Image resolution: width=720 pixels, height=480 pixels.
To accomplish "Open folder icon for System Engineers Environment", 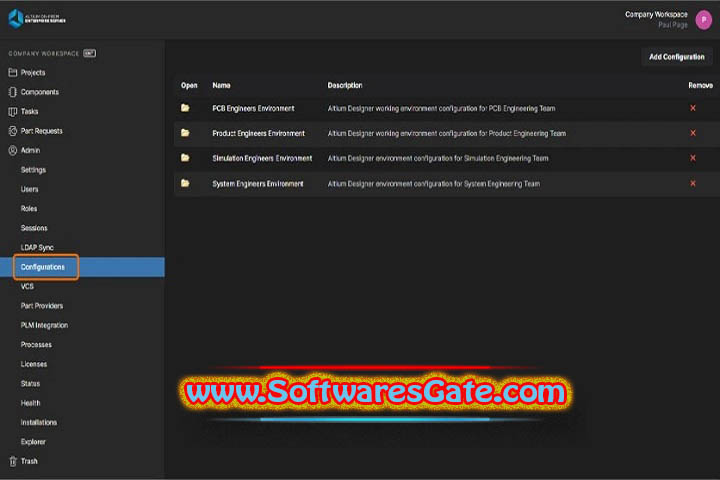I will click(185, 183).
